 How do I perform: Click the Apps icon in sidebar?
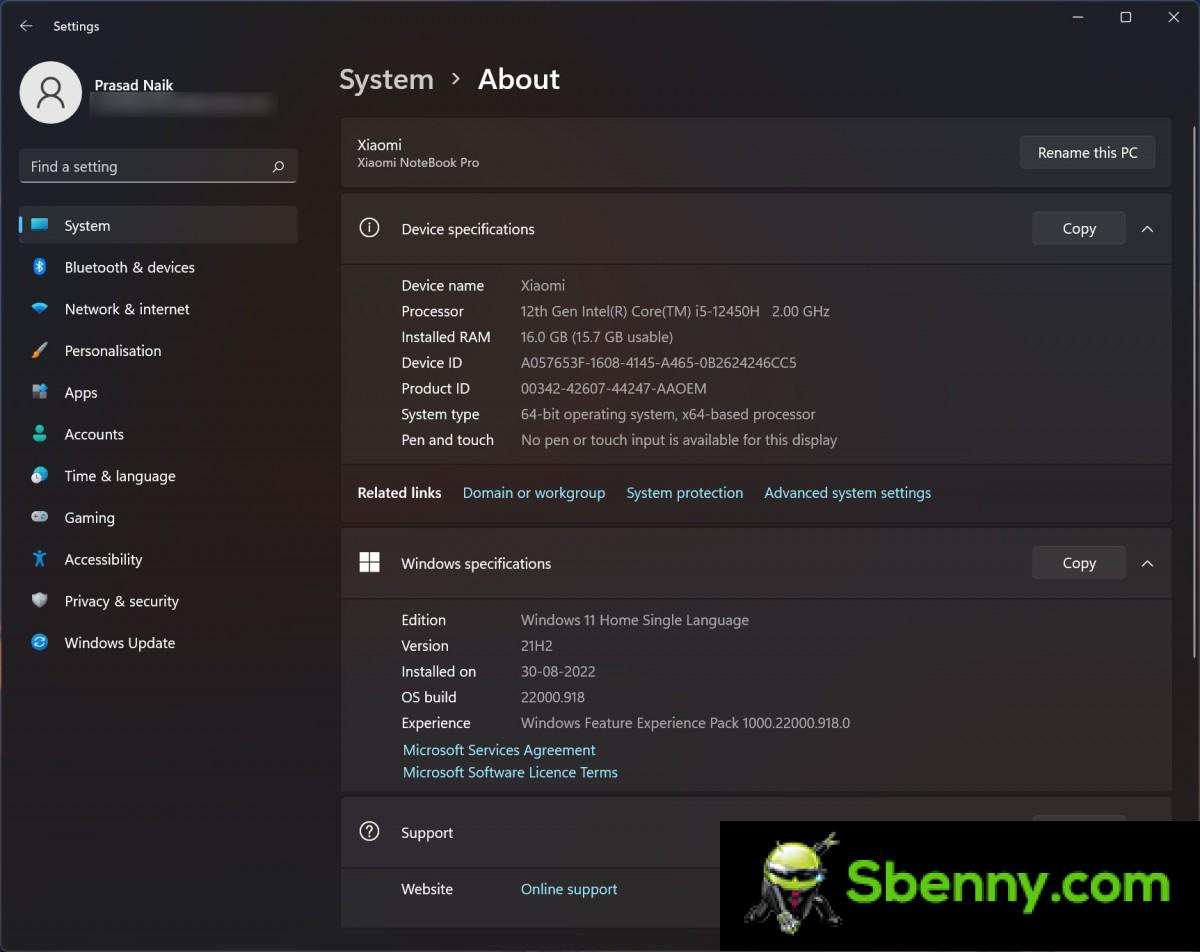coord(40,392)
